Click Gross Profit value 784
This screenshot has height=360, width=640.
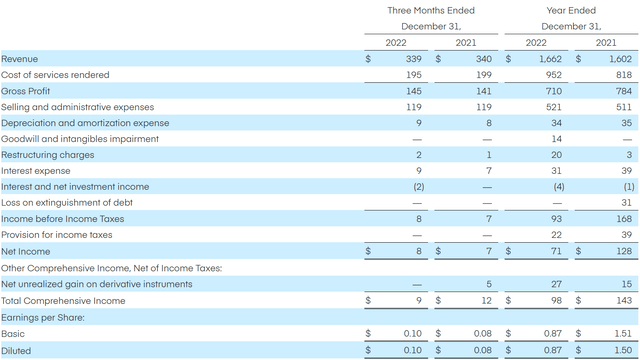pos(624,91)
